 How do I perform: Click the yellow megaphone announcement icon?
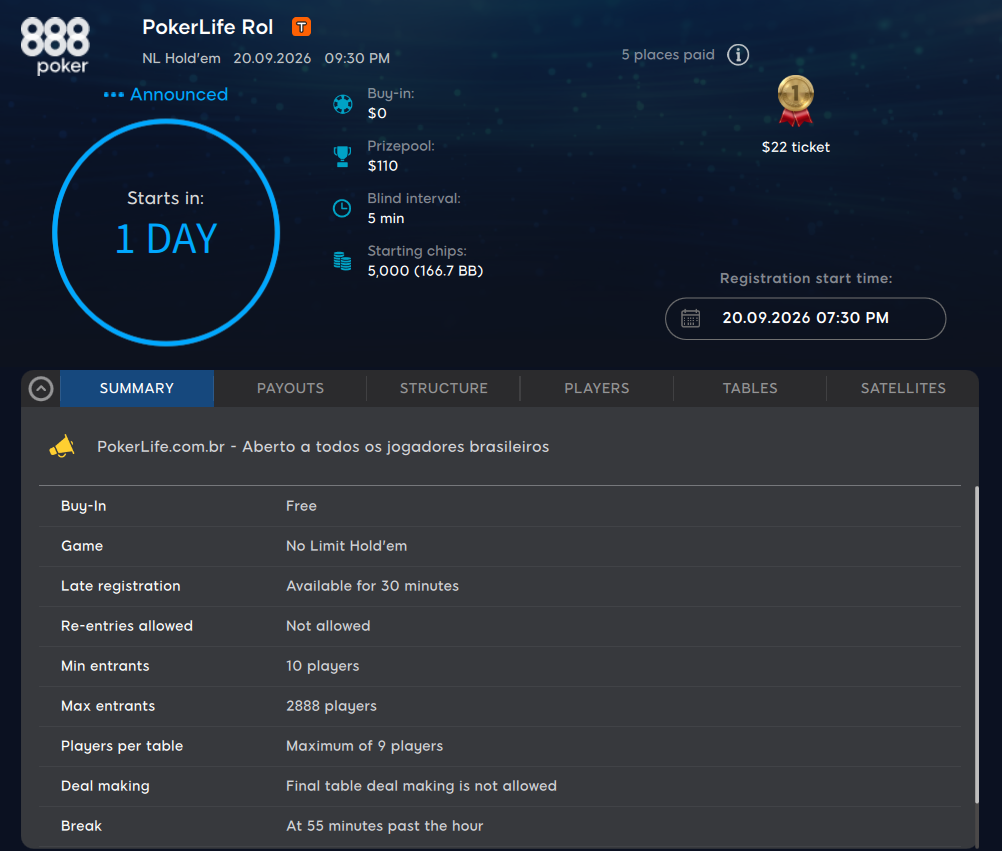(62, 447)
